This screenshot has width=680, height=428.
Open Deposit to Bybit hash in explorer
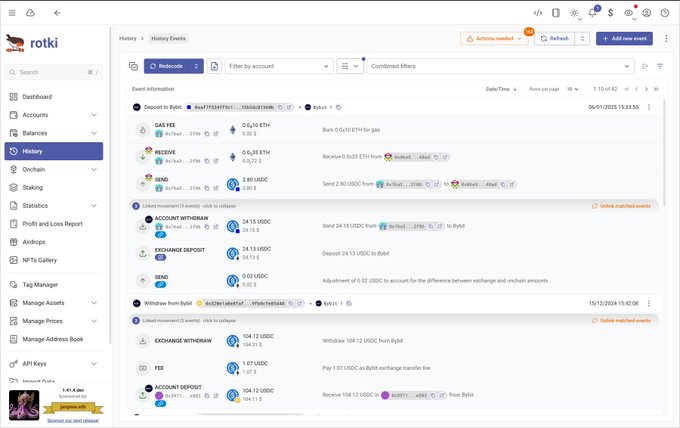click(x=289, y=107)
